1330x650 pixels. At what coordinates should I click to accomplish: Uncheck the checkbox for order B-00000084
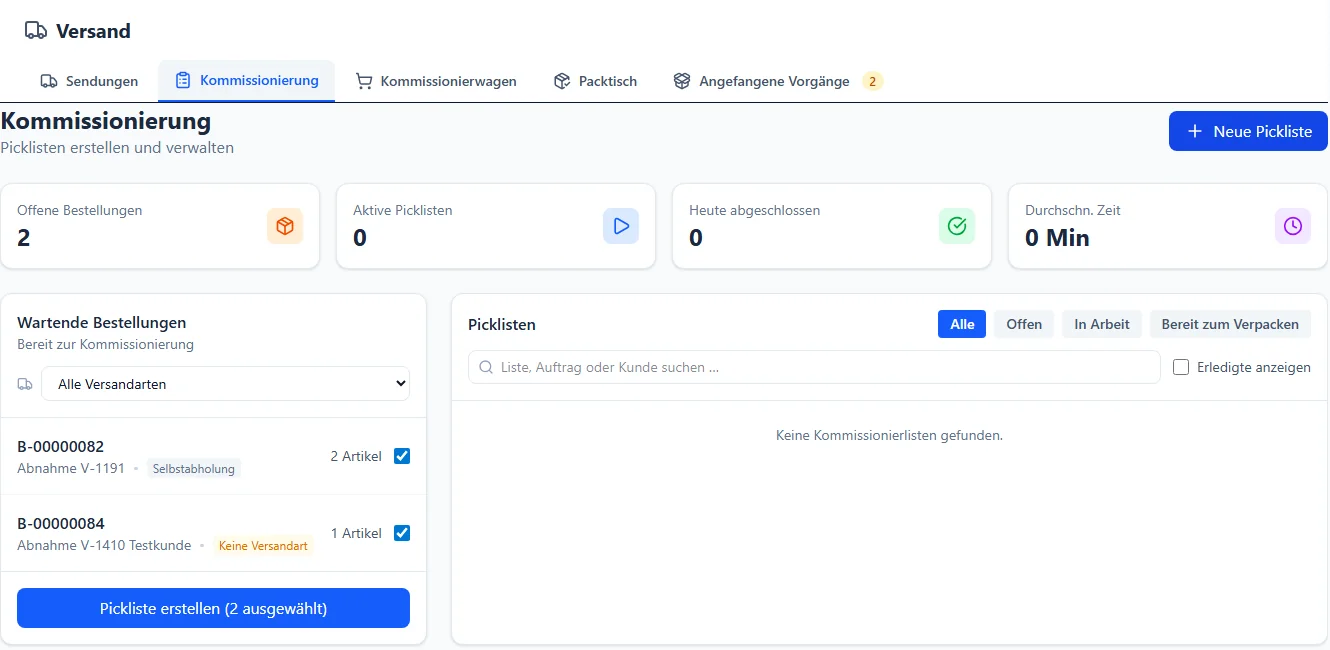(x=402, y=533)
